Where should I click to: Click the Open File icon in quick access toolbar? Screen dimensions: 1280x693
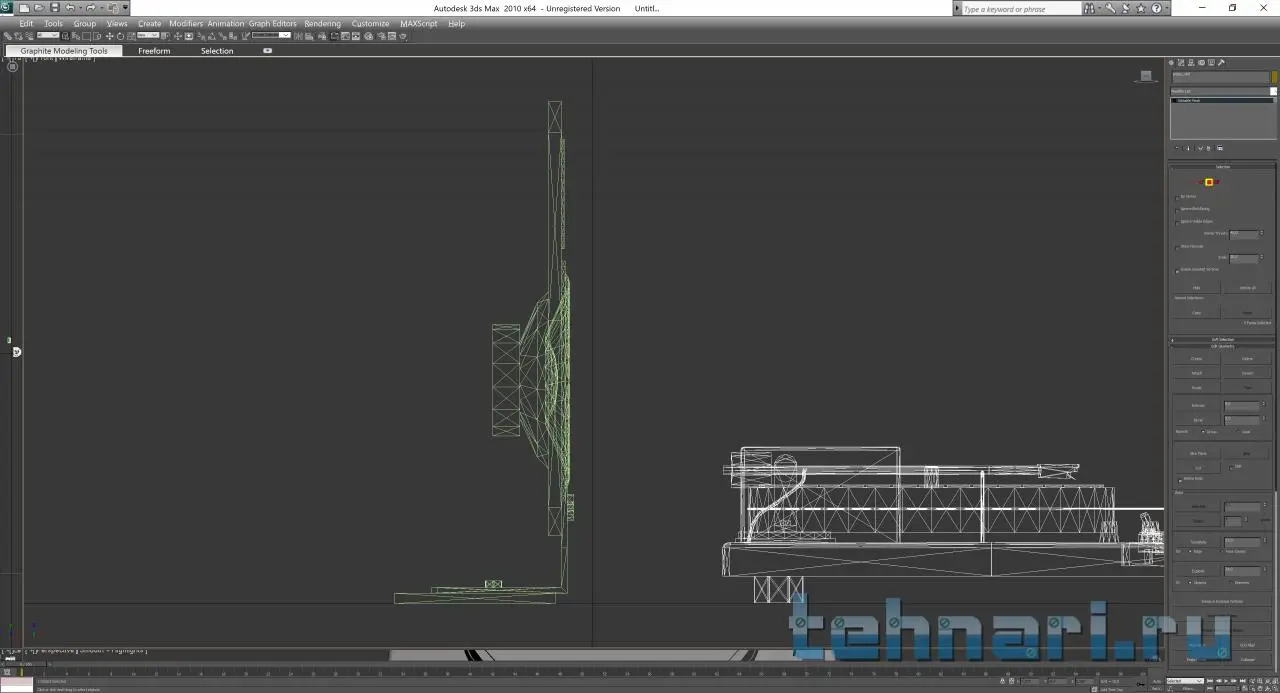pos(39,8)
